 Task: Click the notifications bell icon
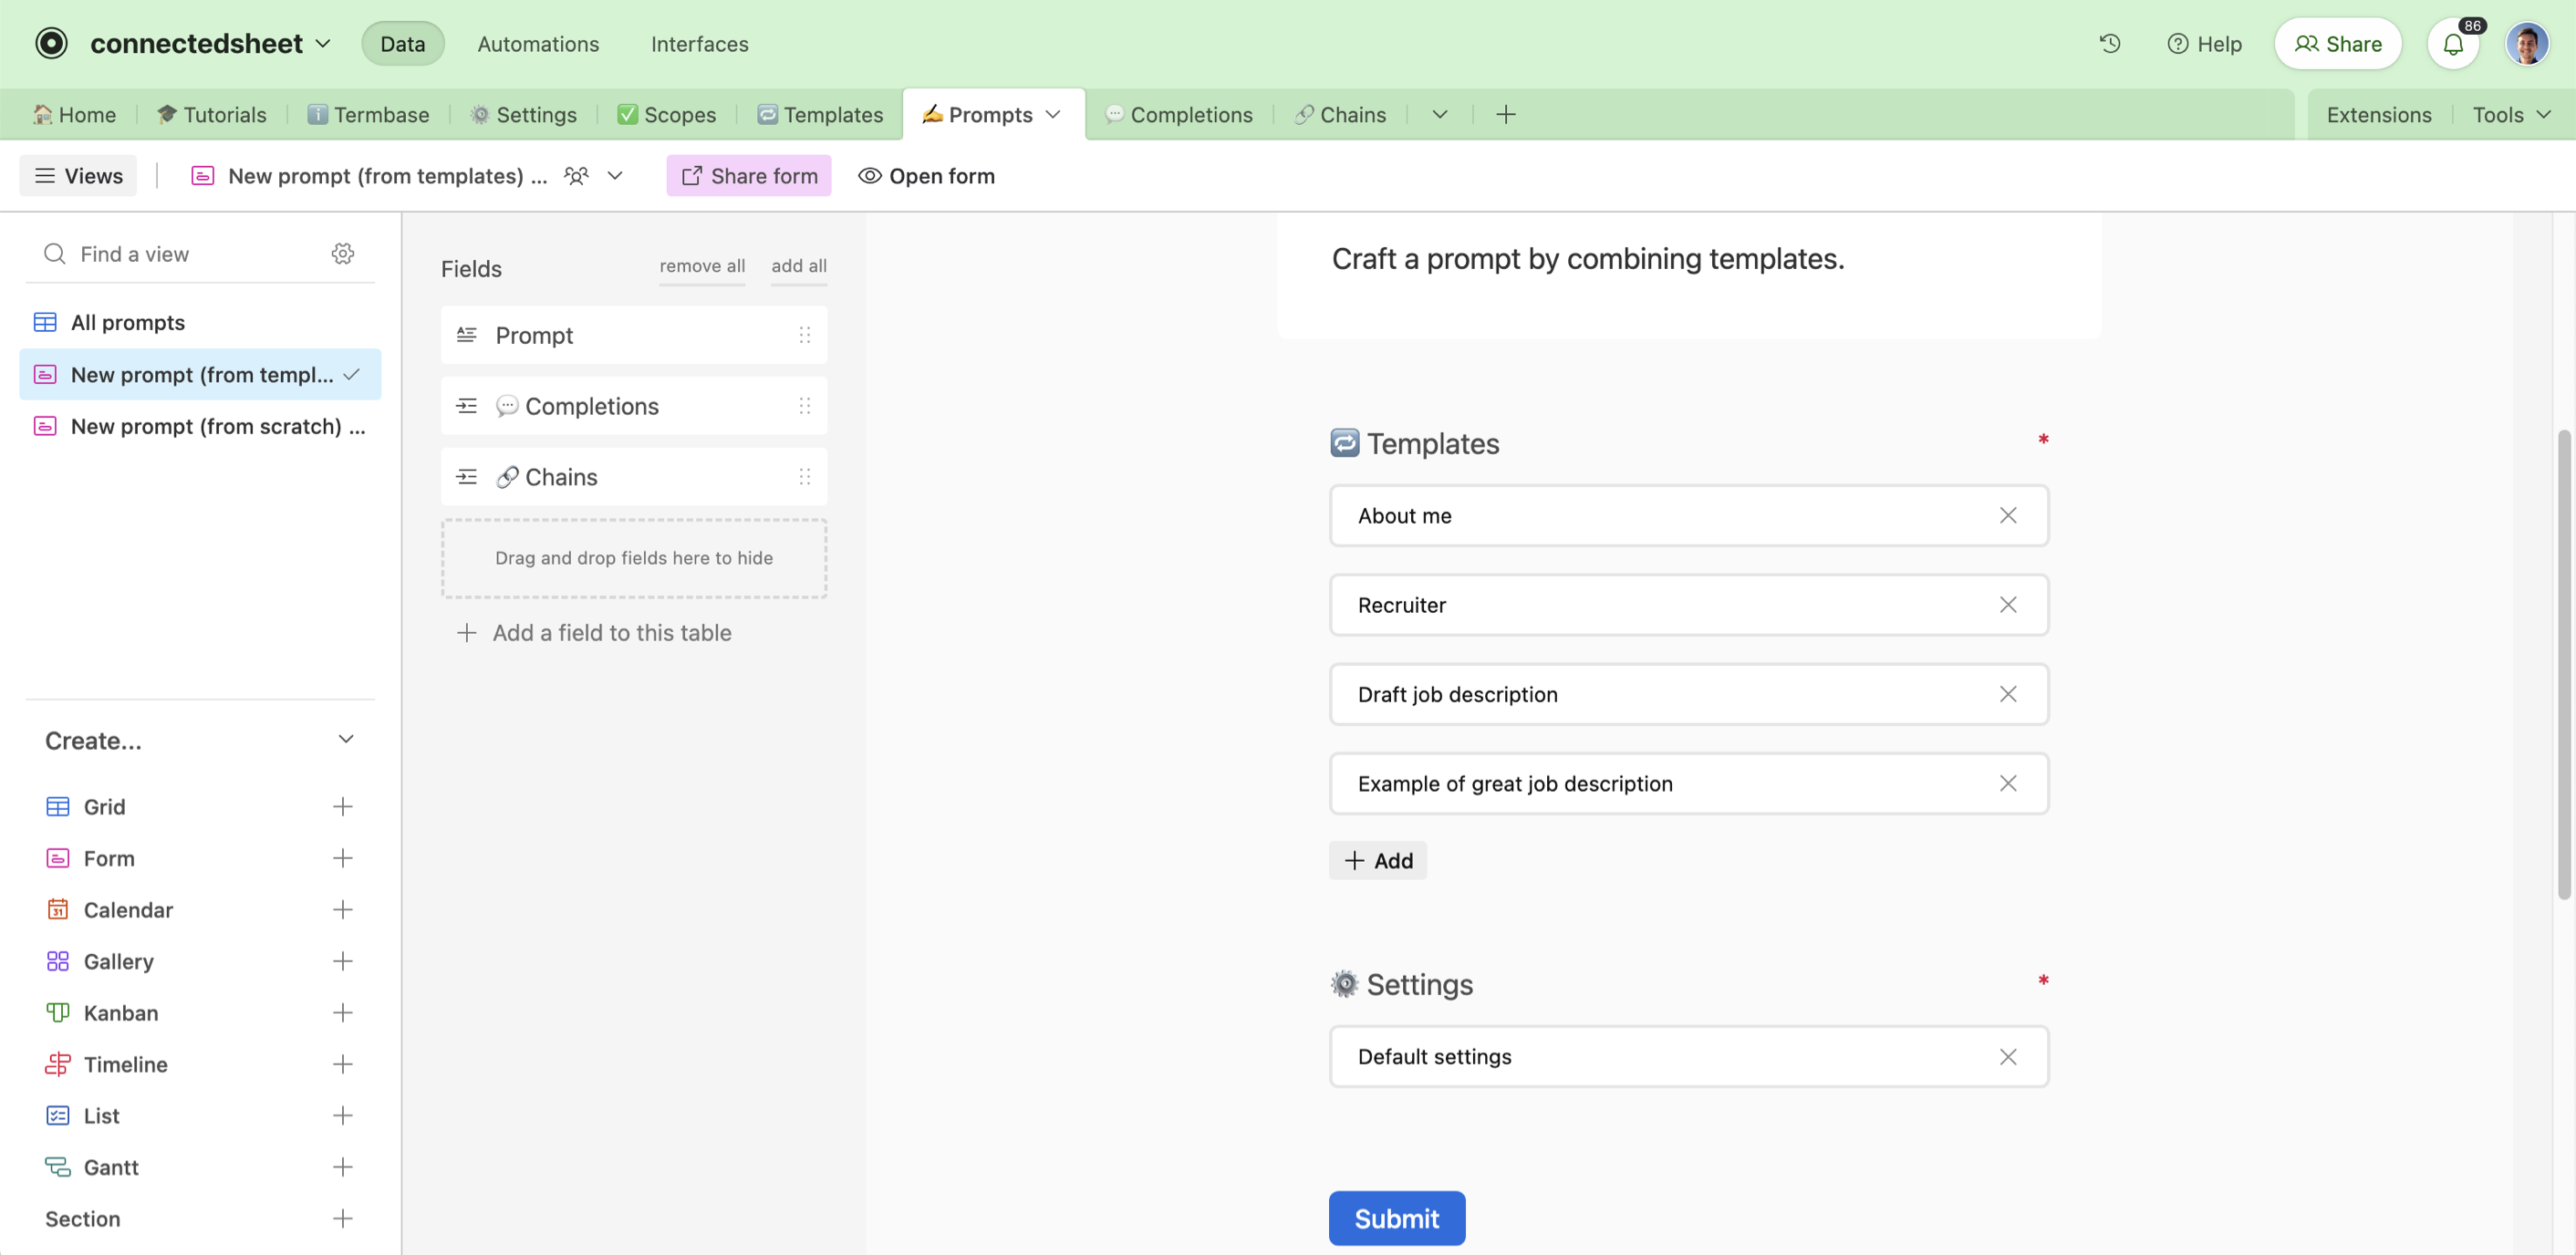(x=2452, y=44)
